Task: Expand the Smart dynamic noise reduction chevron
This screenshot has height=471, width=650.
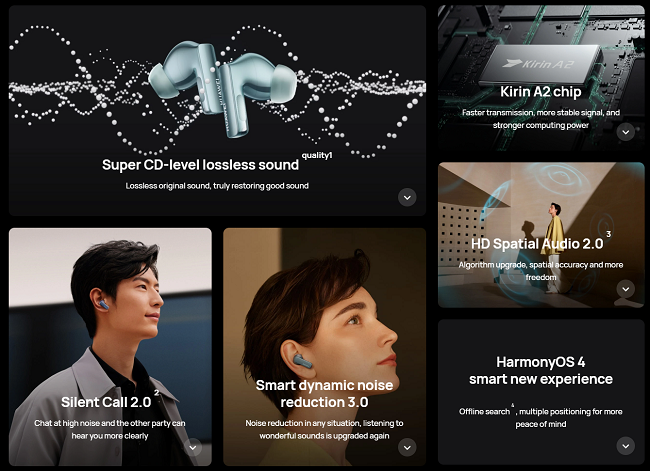Action: pyautogui.click(x=407, y=447)
